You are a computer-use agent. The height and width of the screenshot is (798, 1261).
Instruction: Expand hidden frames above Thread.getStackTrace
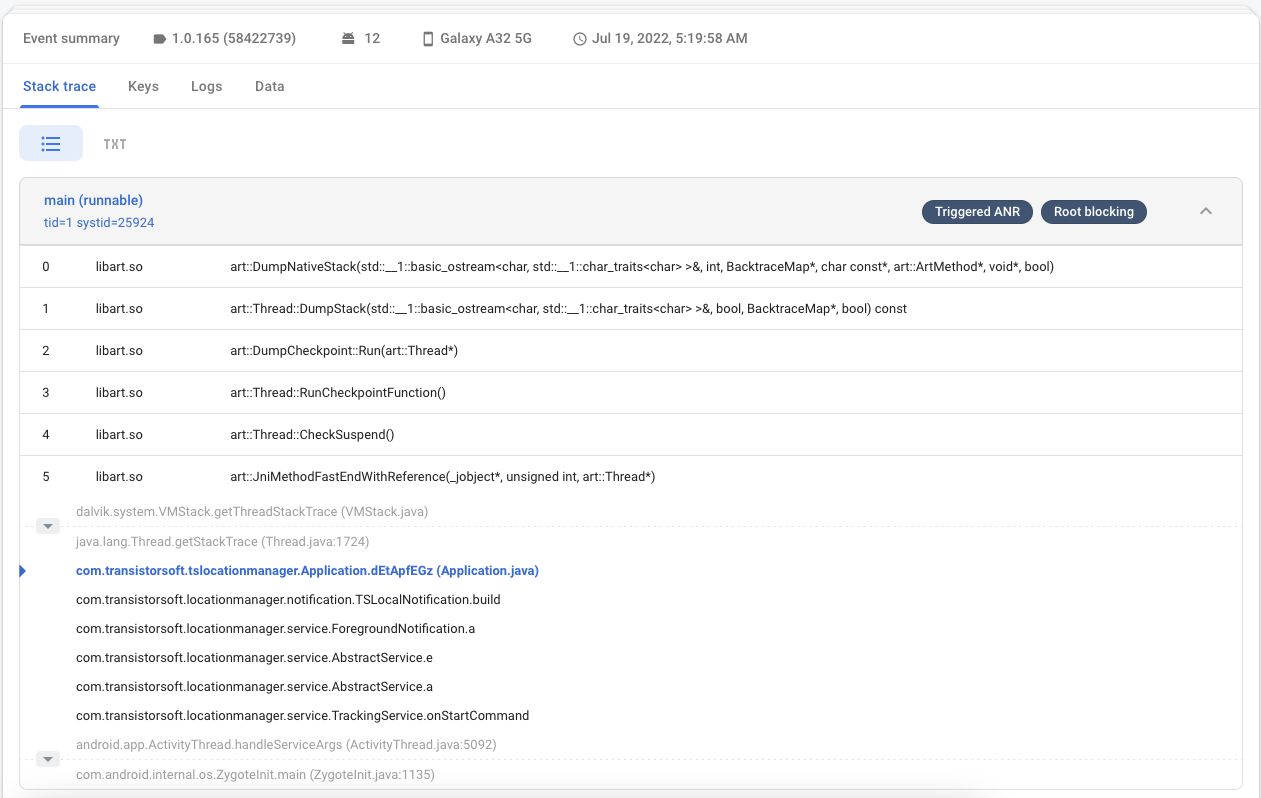point(48,526)
